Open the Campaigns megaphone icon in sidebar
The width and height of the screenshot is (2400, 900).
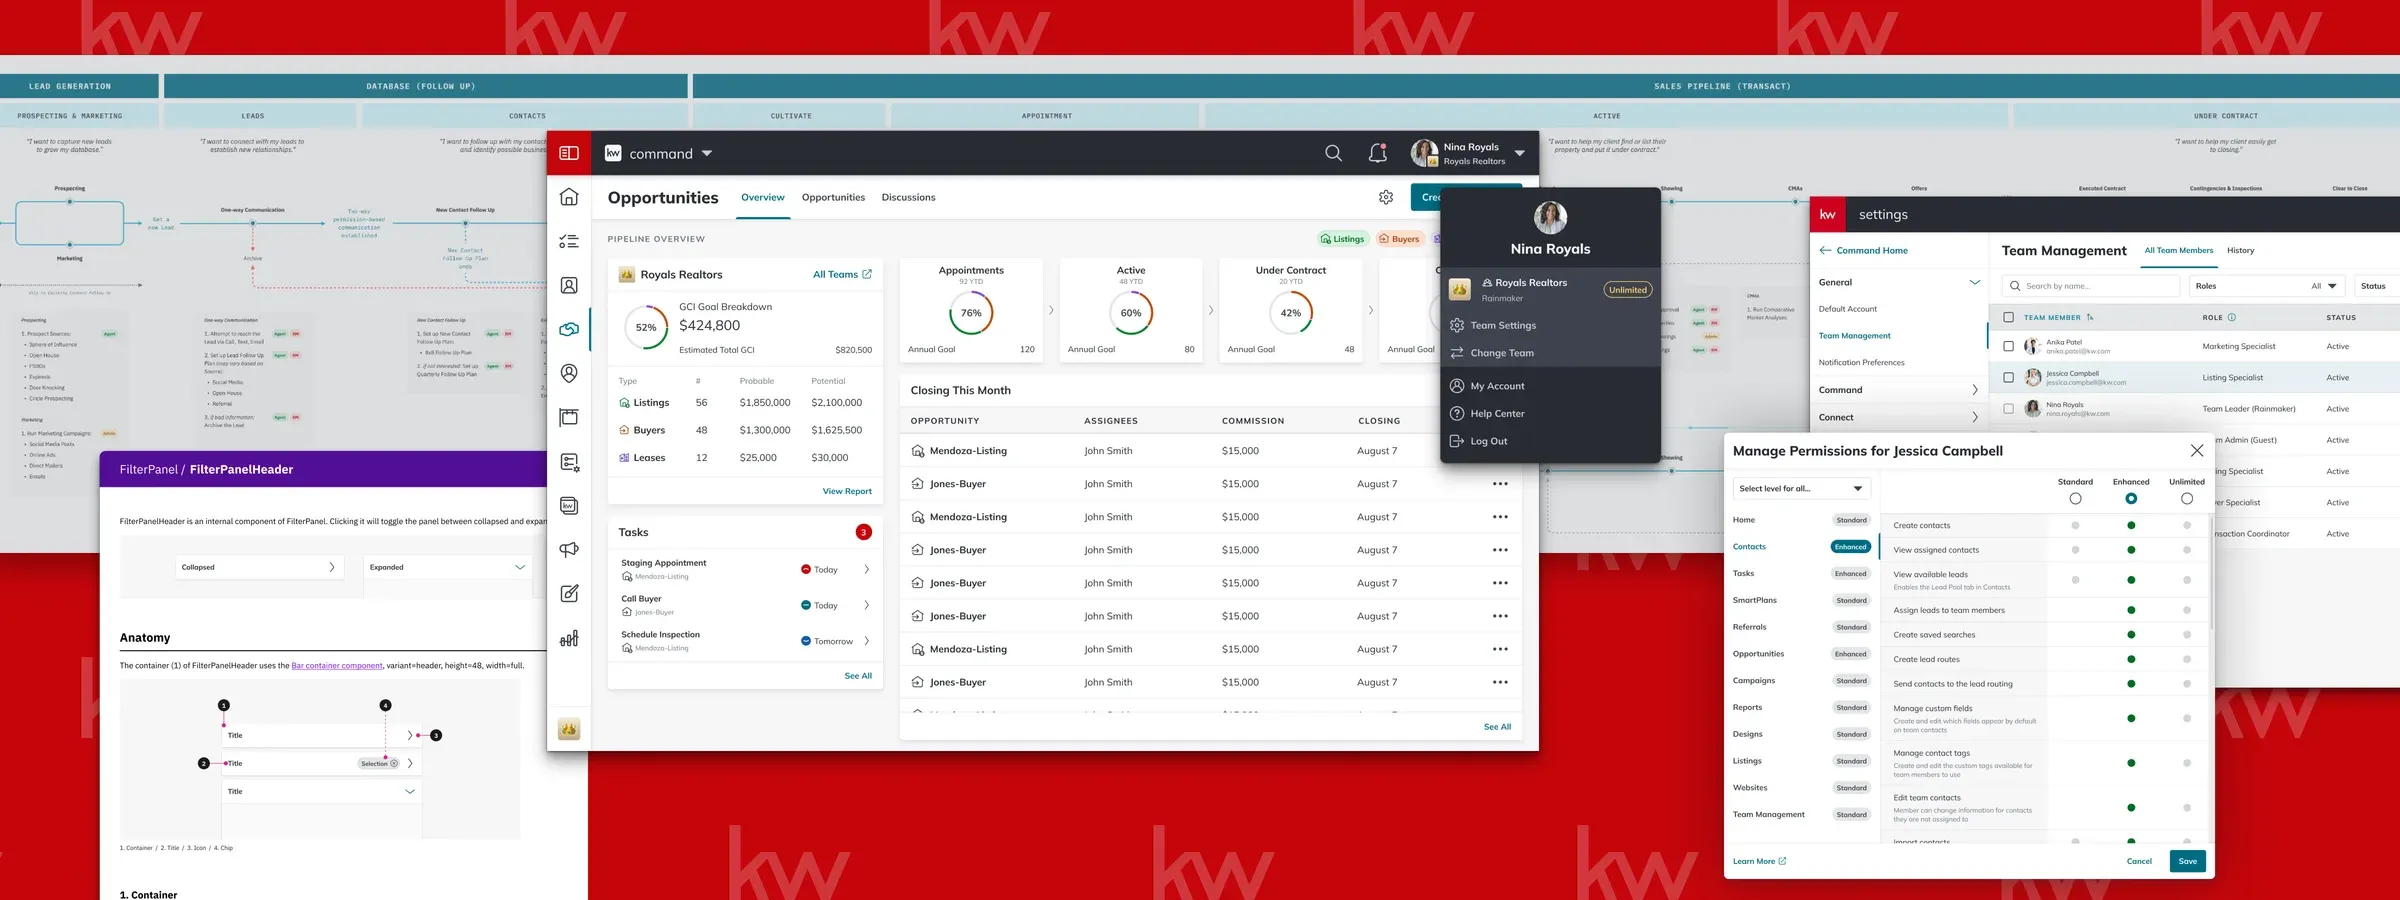(569, 550)
